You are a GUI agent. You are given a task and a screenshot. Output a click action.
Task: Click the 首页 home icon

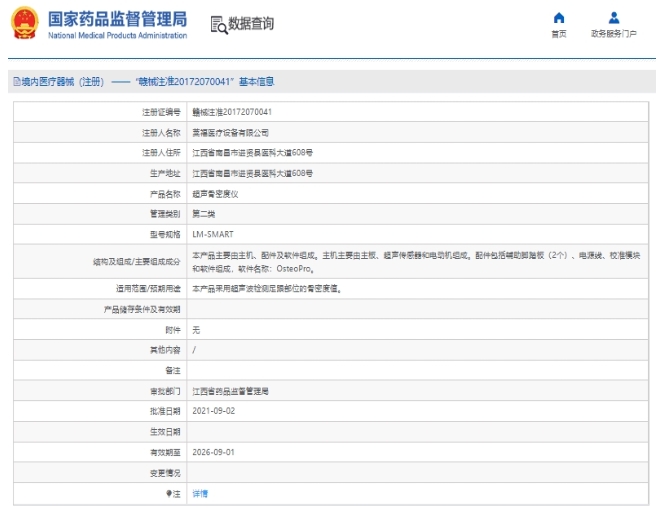click(559, 18)
